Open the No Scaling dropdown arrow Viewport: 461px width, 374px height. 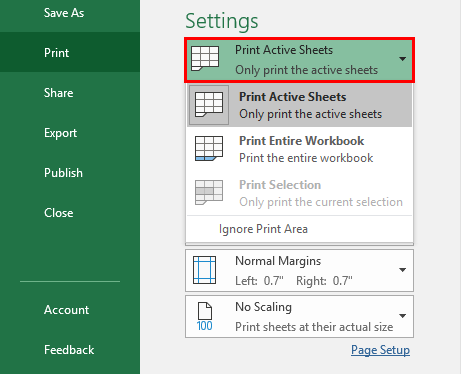click(403, 316)
